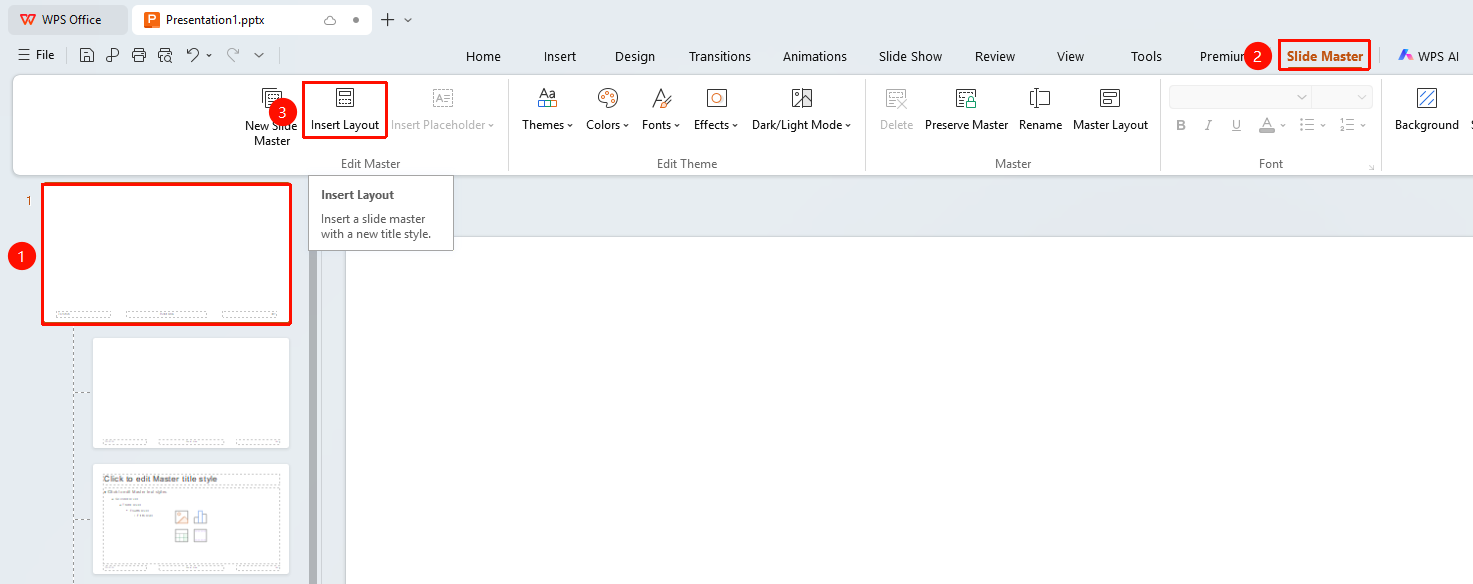The image size is (1473, 584).
Task: Toggle Italic formatting
Action: point(1209,125)
